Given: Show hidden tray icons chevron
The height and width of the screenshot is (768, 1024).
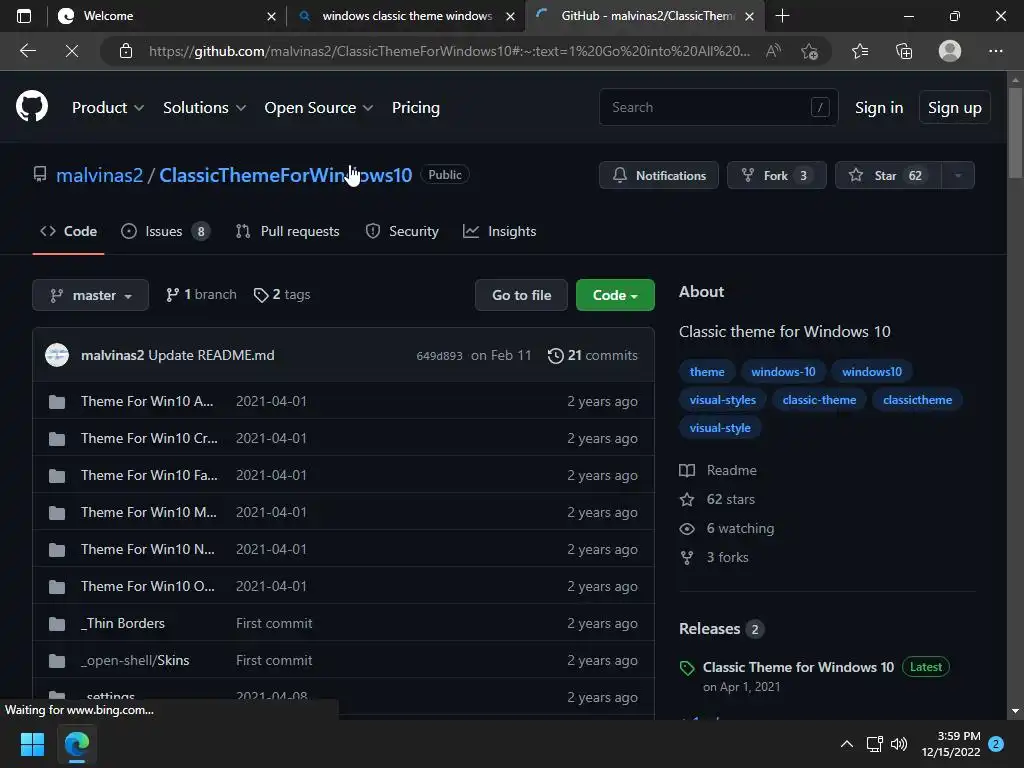Looking at the screenshot, I should click(x=846, y=744).
